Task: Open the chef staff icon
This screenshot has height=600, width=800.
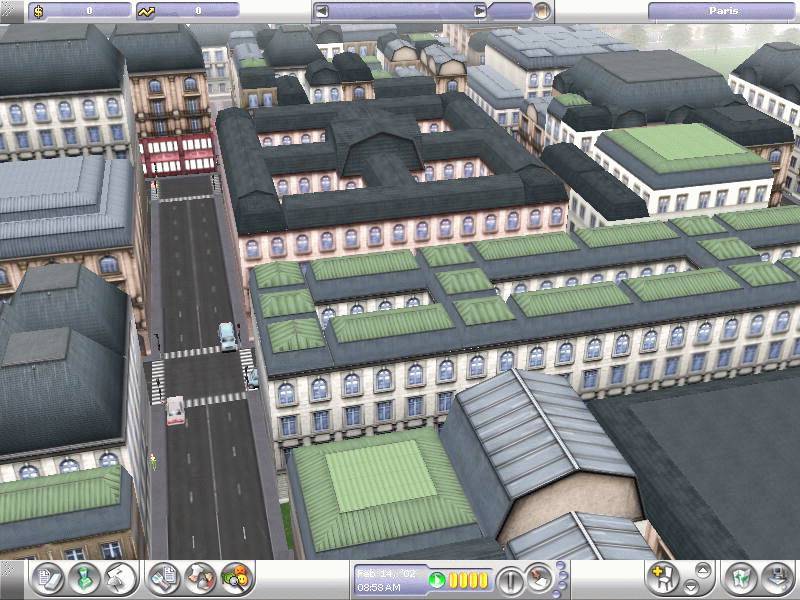Action: pyautogui.click(x=201, y=578)
